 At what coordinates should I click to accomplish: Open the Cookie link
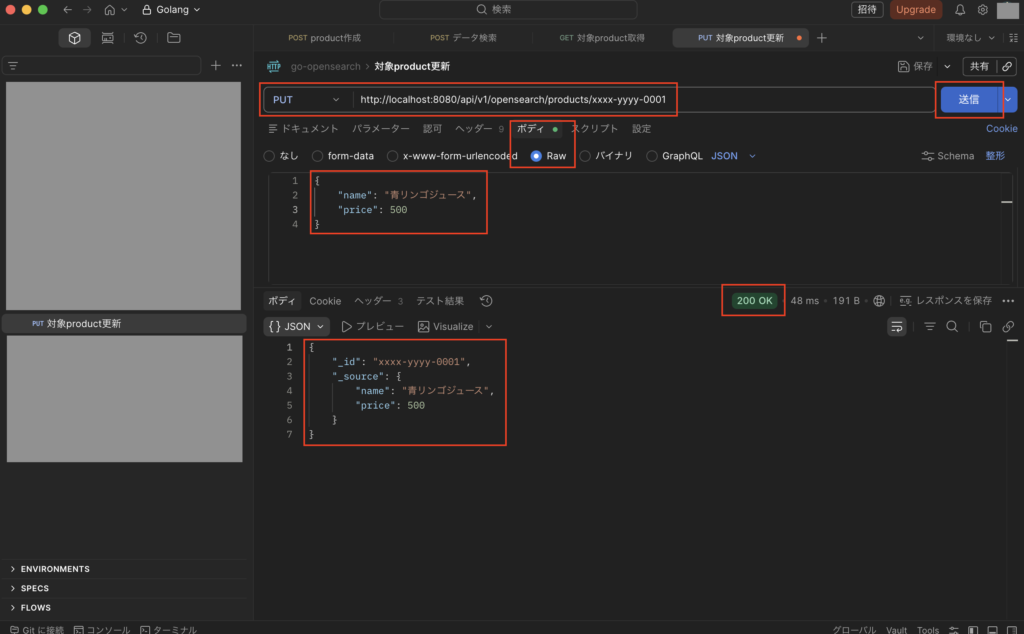(x=1001, y=129)
